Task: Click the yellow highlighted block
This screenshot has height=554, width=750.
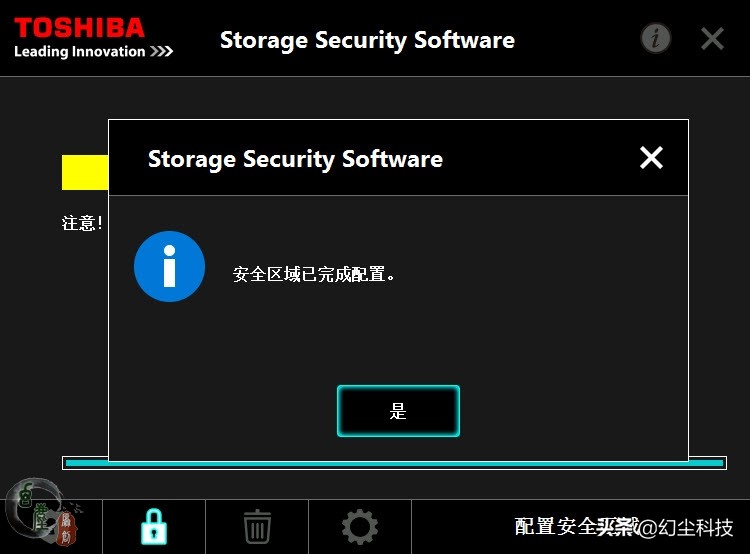Action: tap(85, 172)
